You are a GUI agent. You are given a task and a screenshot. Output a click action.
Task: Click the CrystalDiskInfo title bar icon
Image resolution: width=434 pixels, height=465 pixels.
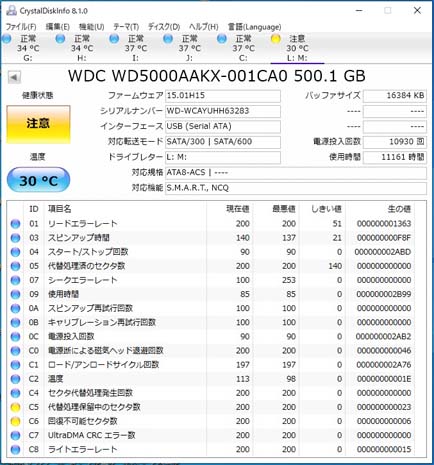coord(11,11)
